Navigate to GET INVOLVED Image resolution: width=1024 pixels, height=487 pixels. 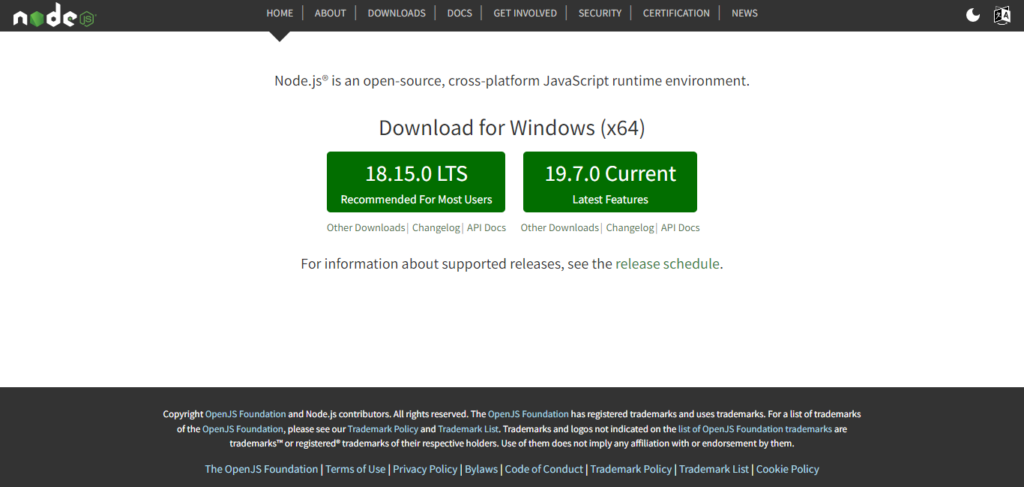coord(525,13)
